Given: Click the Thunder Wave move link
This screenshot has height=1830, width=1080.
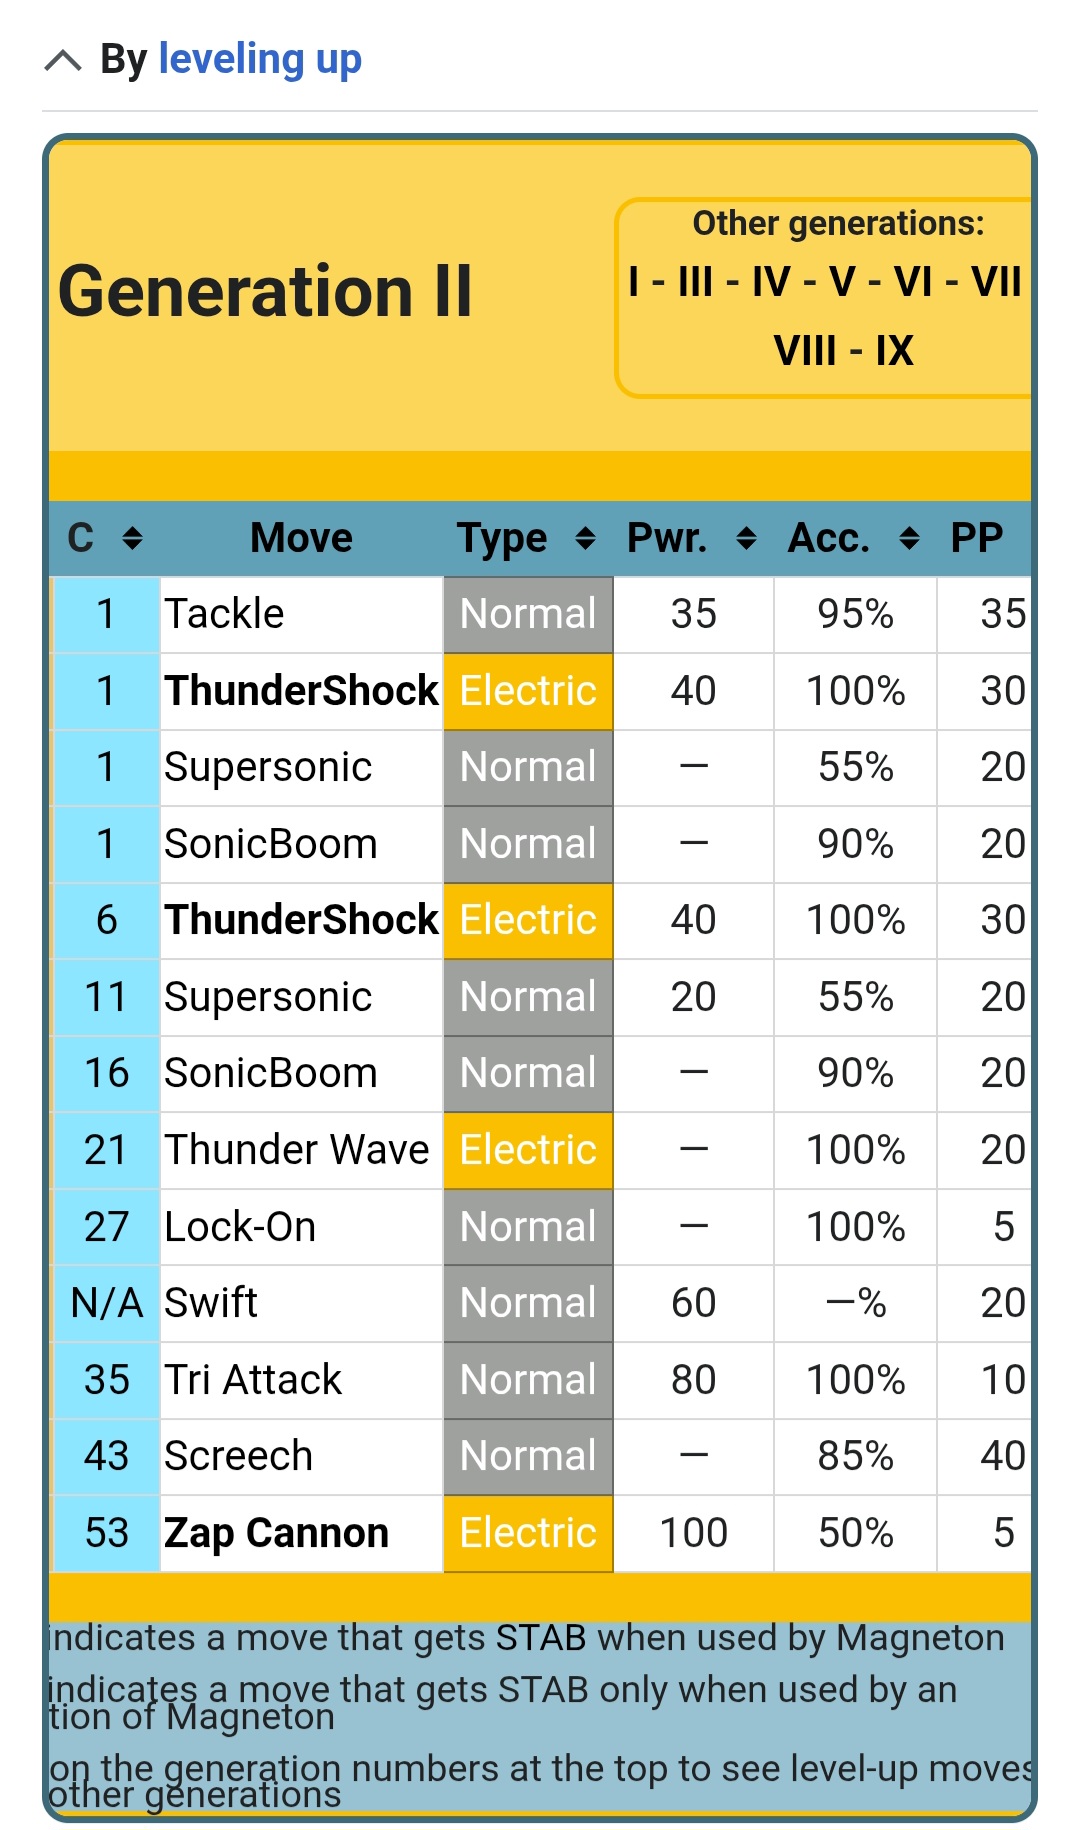Looking at the screenshot, I should (296, 1150).
